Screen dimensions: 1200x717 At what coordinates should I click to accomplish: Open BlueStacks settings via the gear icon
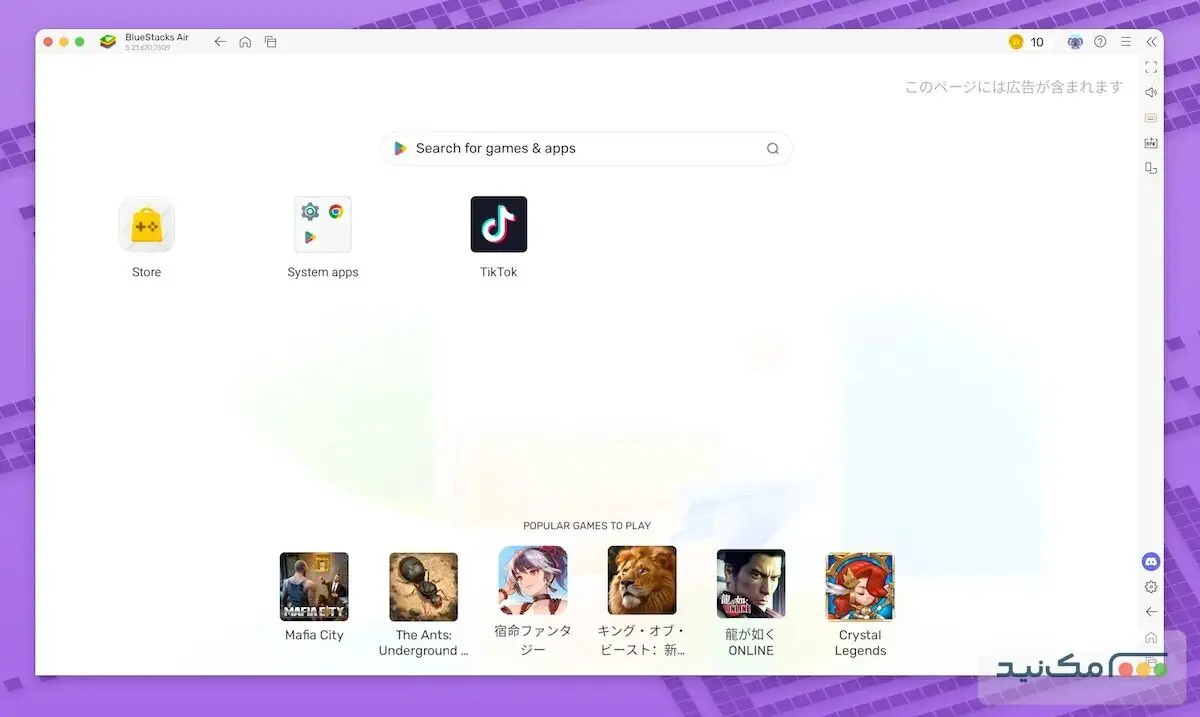click(x=1150, y=587)
